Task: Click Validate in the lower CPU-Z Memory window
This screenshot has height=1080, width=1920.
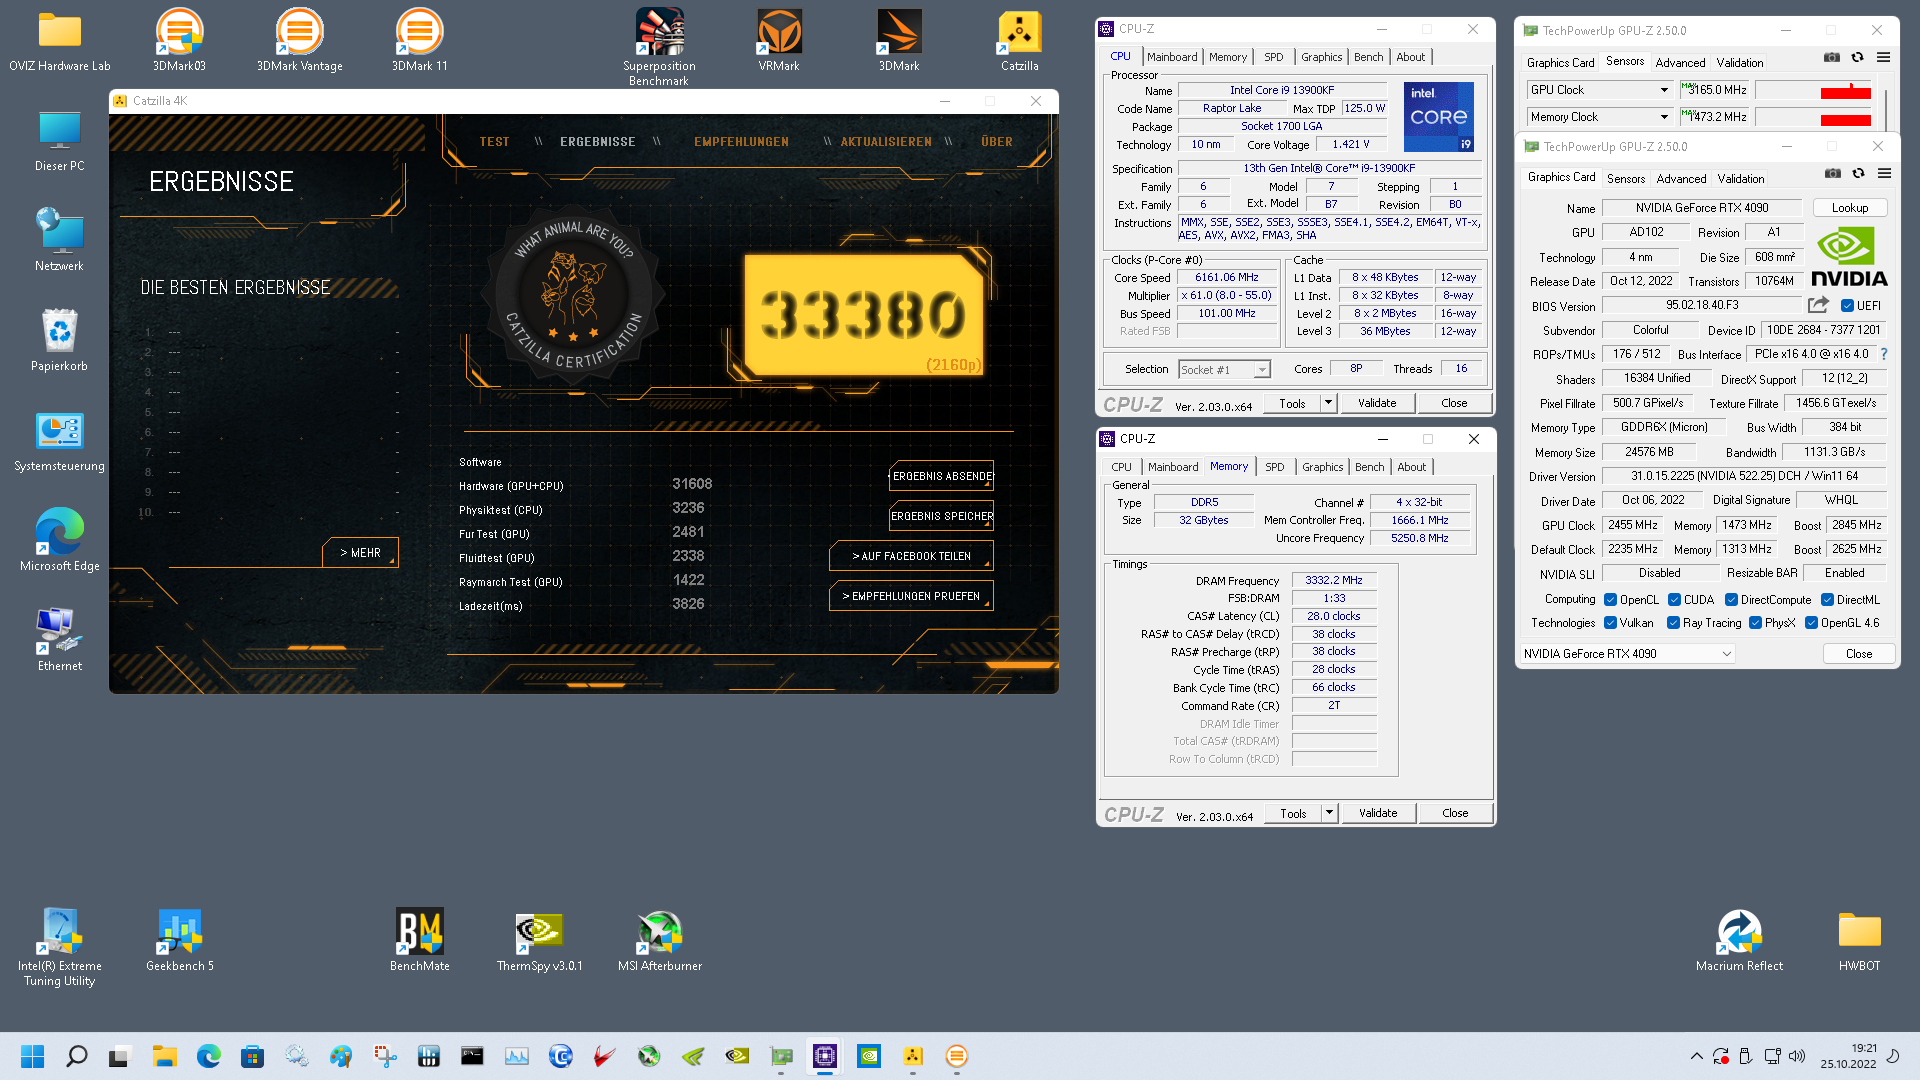Action: tap(1377, 813)
